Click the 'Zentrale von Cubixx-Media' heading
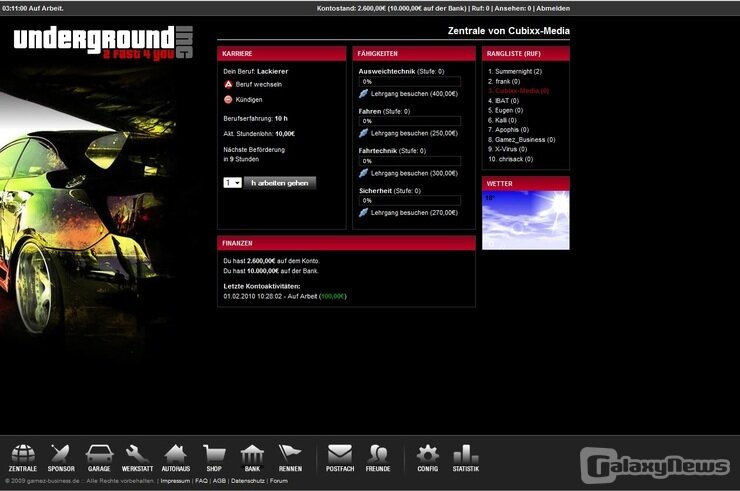This screenshot has width=740, height=491. (508, 31)
